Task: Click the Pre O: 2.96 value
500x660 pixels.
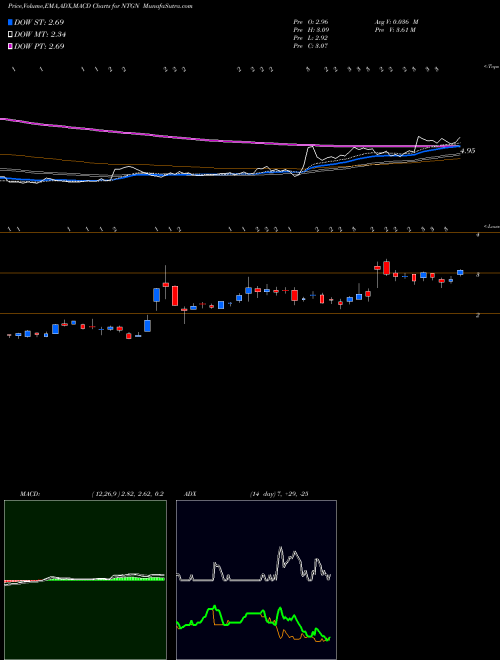Action: [x=311, y=22]
